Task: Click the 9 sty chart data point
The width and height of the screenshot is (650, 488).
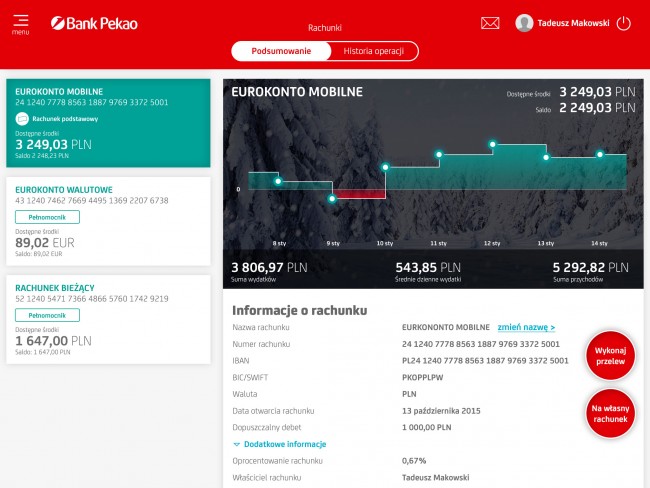Action: tap(332, 199)
